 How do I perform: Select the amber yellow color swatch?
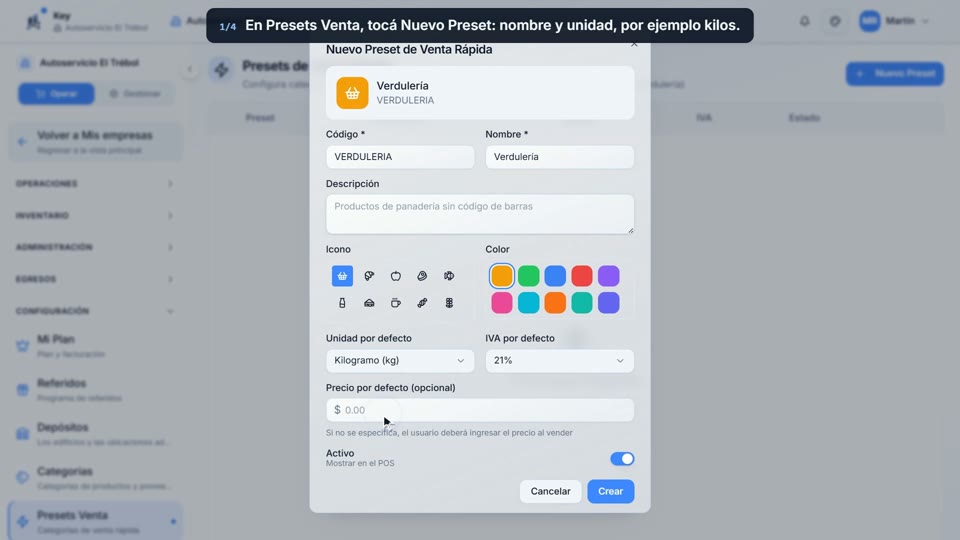coord(501,276)
